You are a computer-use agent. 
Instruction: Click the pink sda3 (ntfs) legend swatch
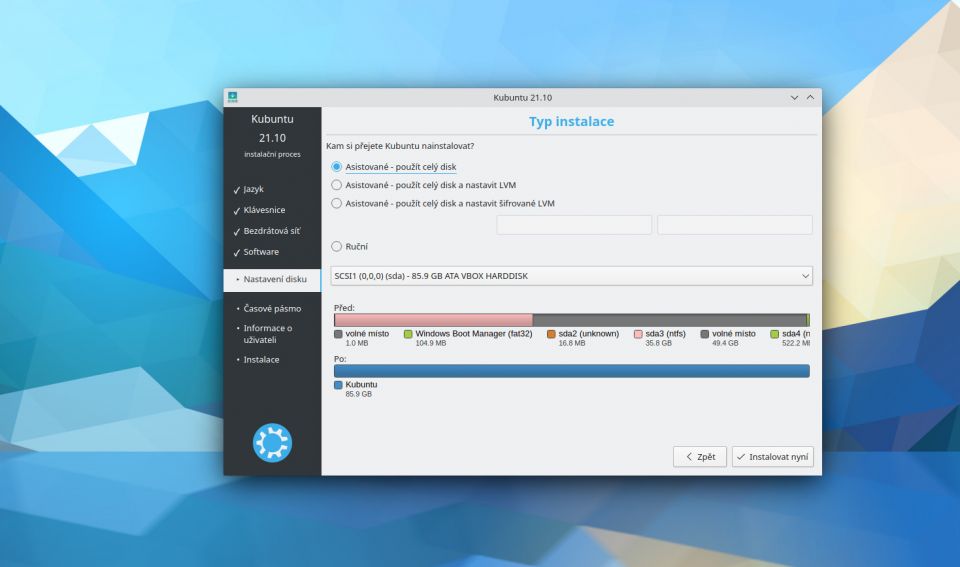638,334
